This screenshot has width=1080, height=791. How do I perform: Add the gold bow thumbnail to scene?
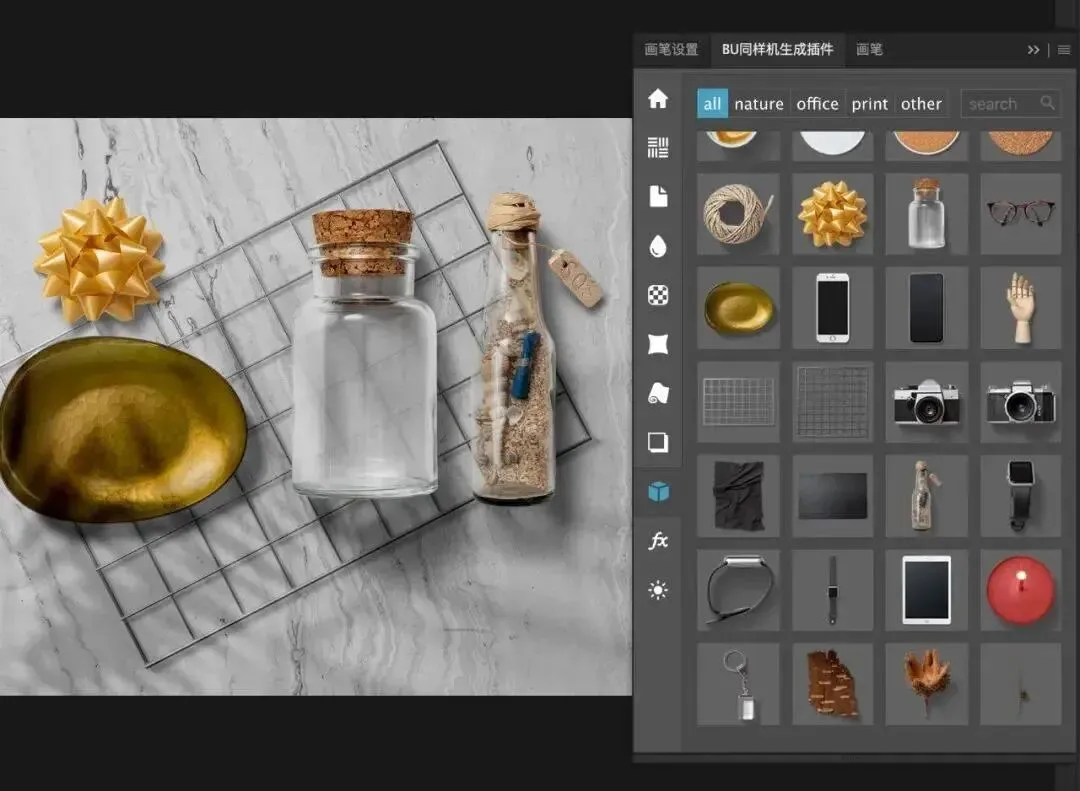[833, 214]
